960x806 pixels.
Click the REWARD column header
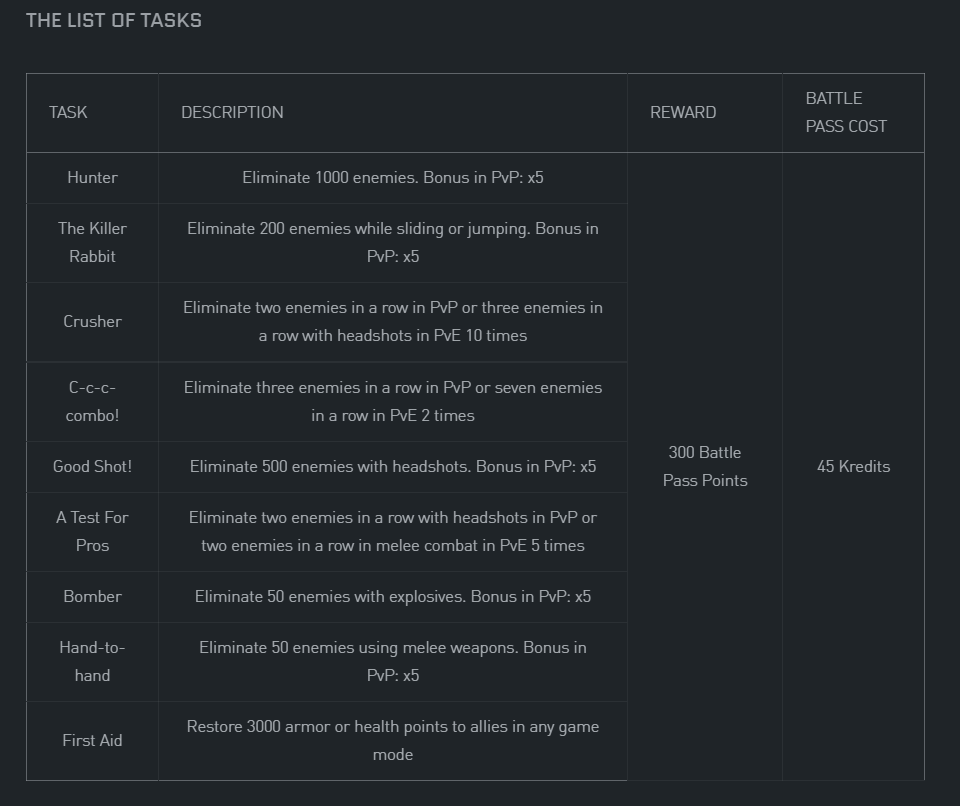(683, 112)
